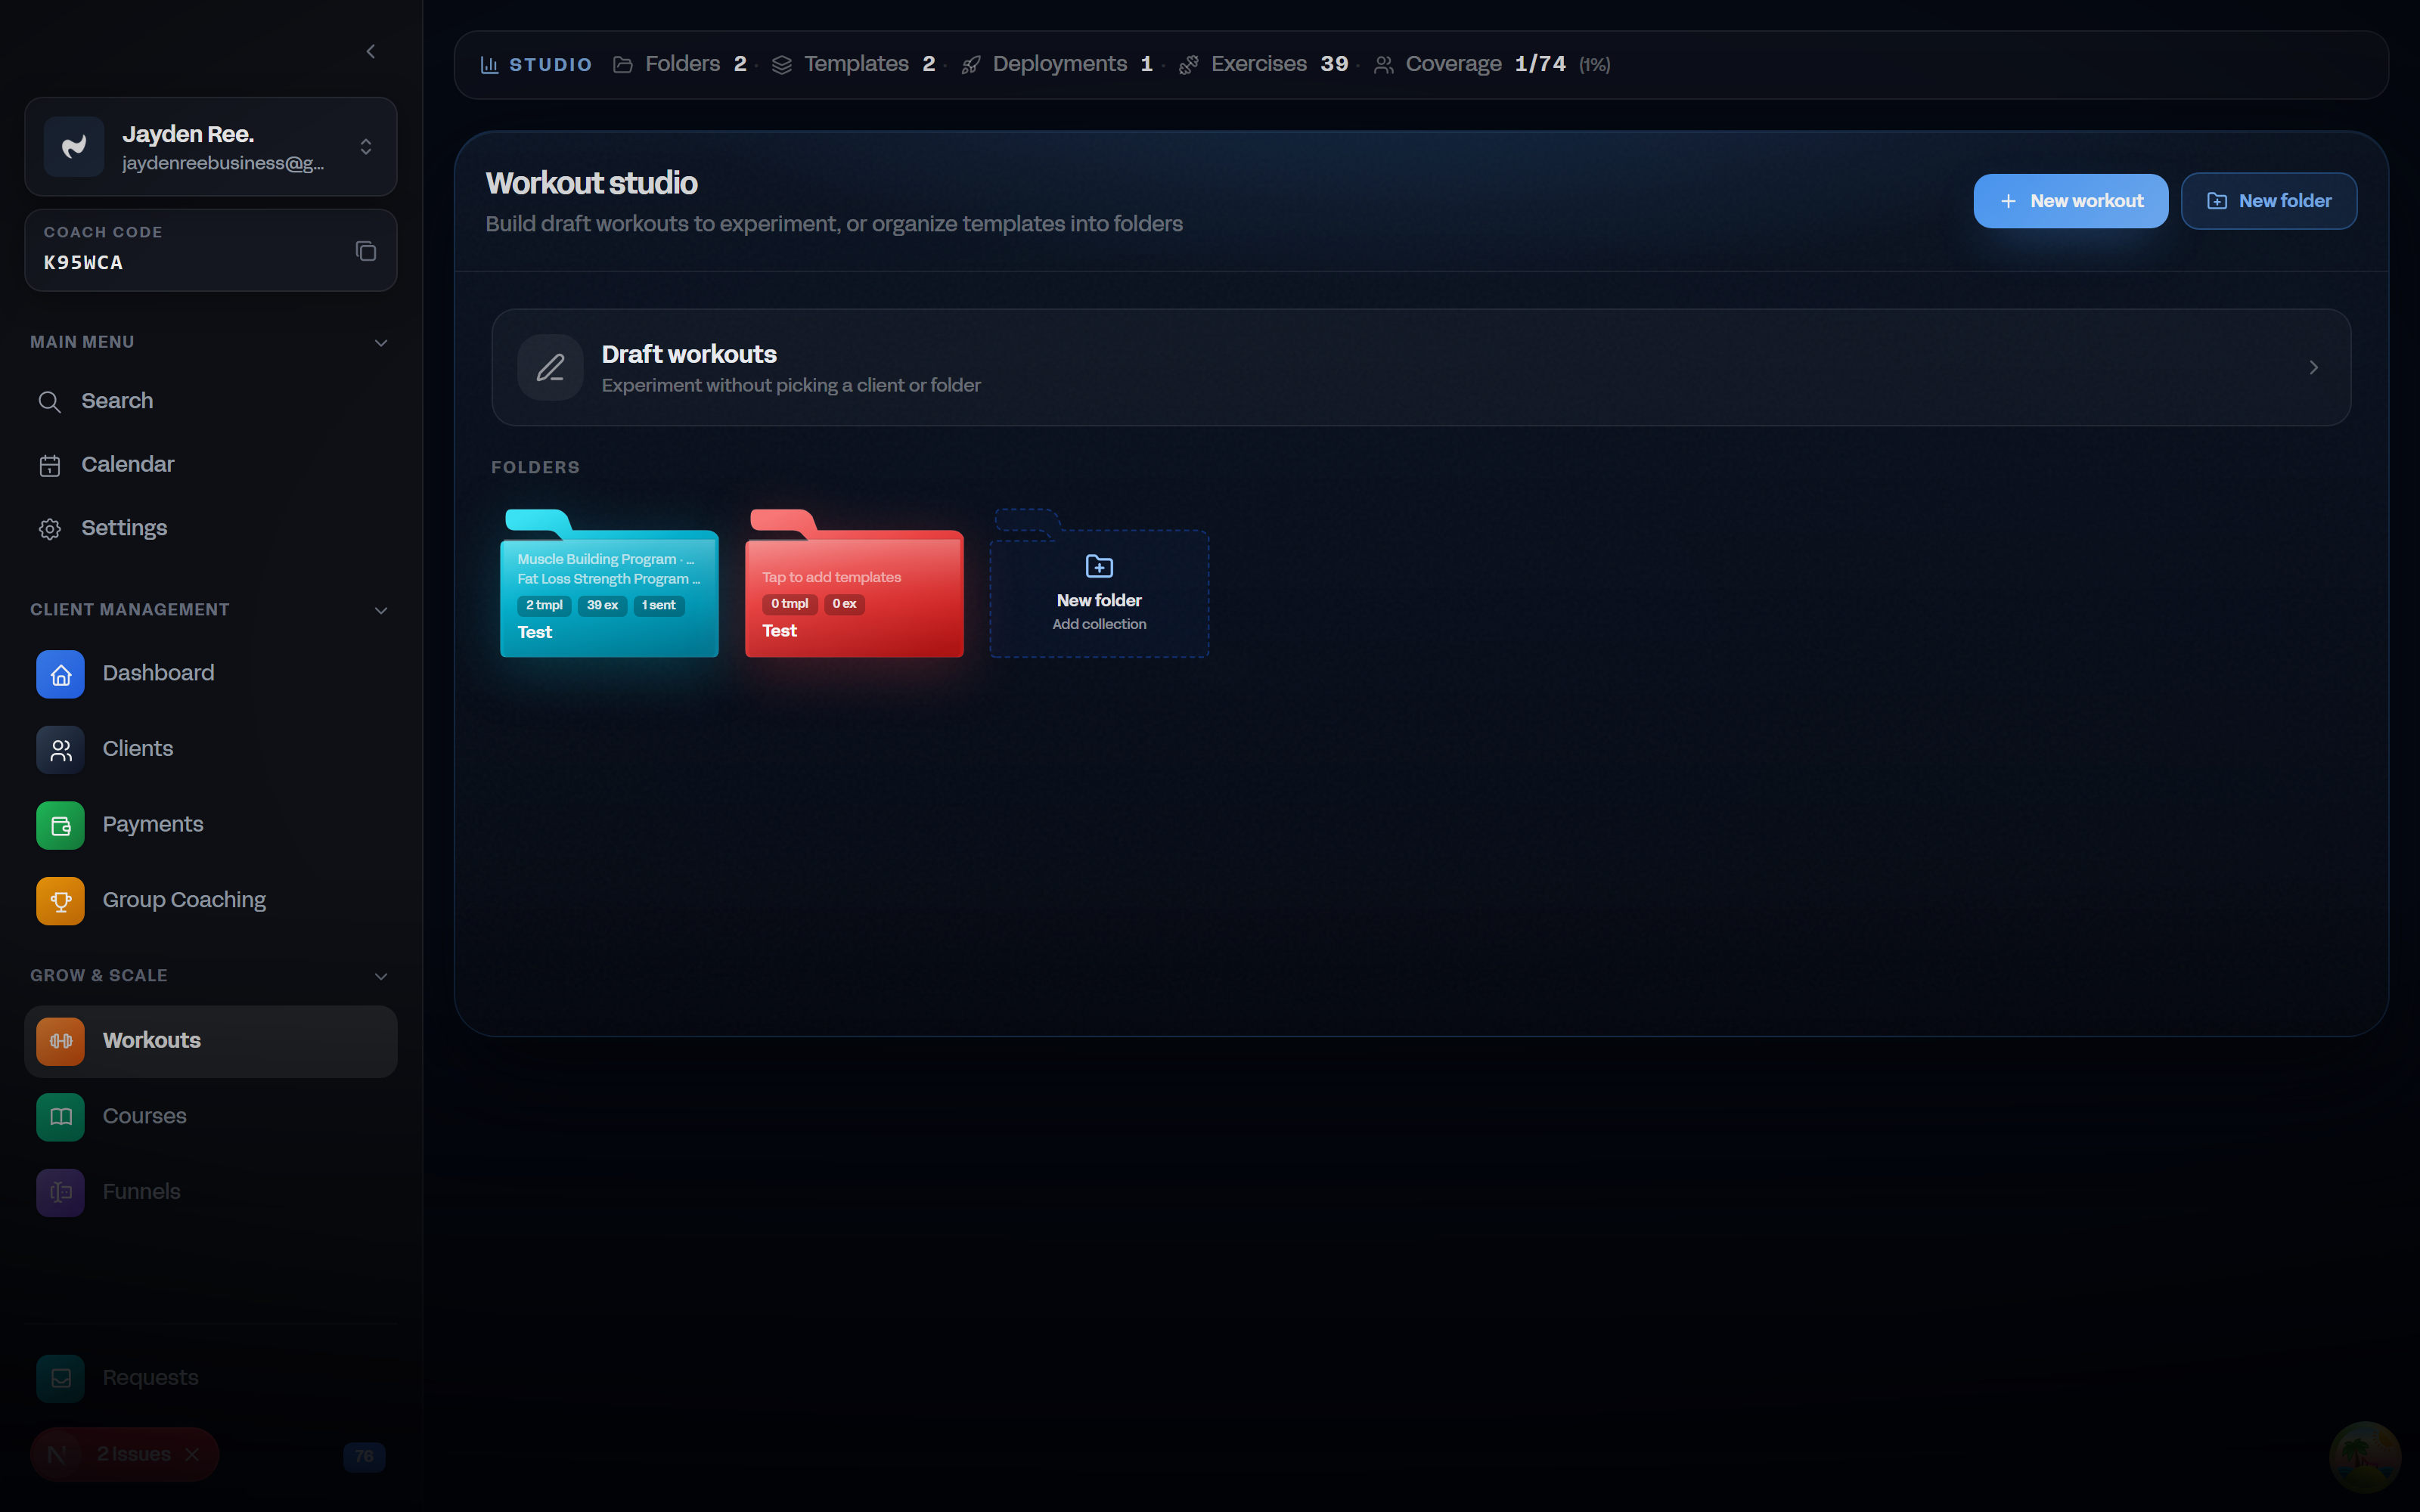The width and height of the screenshot is (2420, 1512).
Task: Create a New workout
Action: 2070,201
